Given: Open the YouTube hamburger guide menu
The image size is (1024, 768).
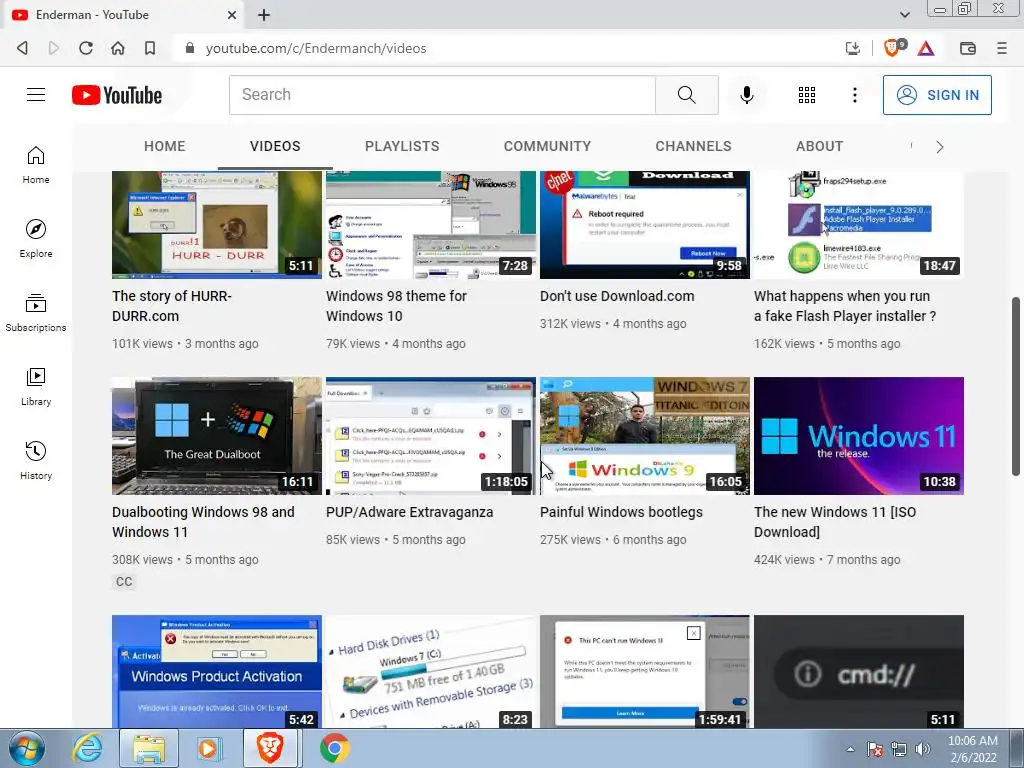Looking at the screenshot, I should coord(36,95).
